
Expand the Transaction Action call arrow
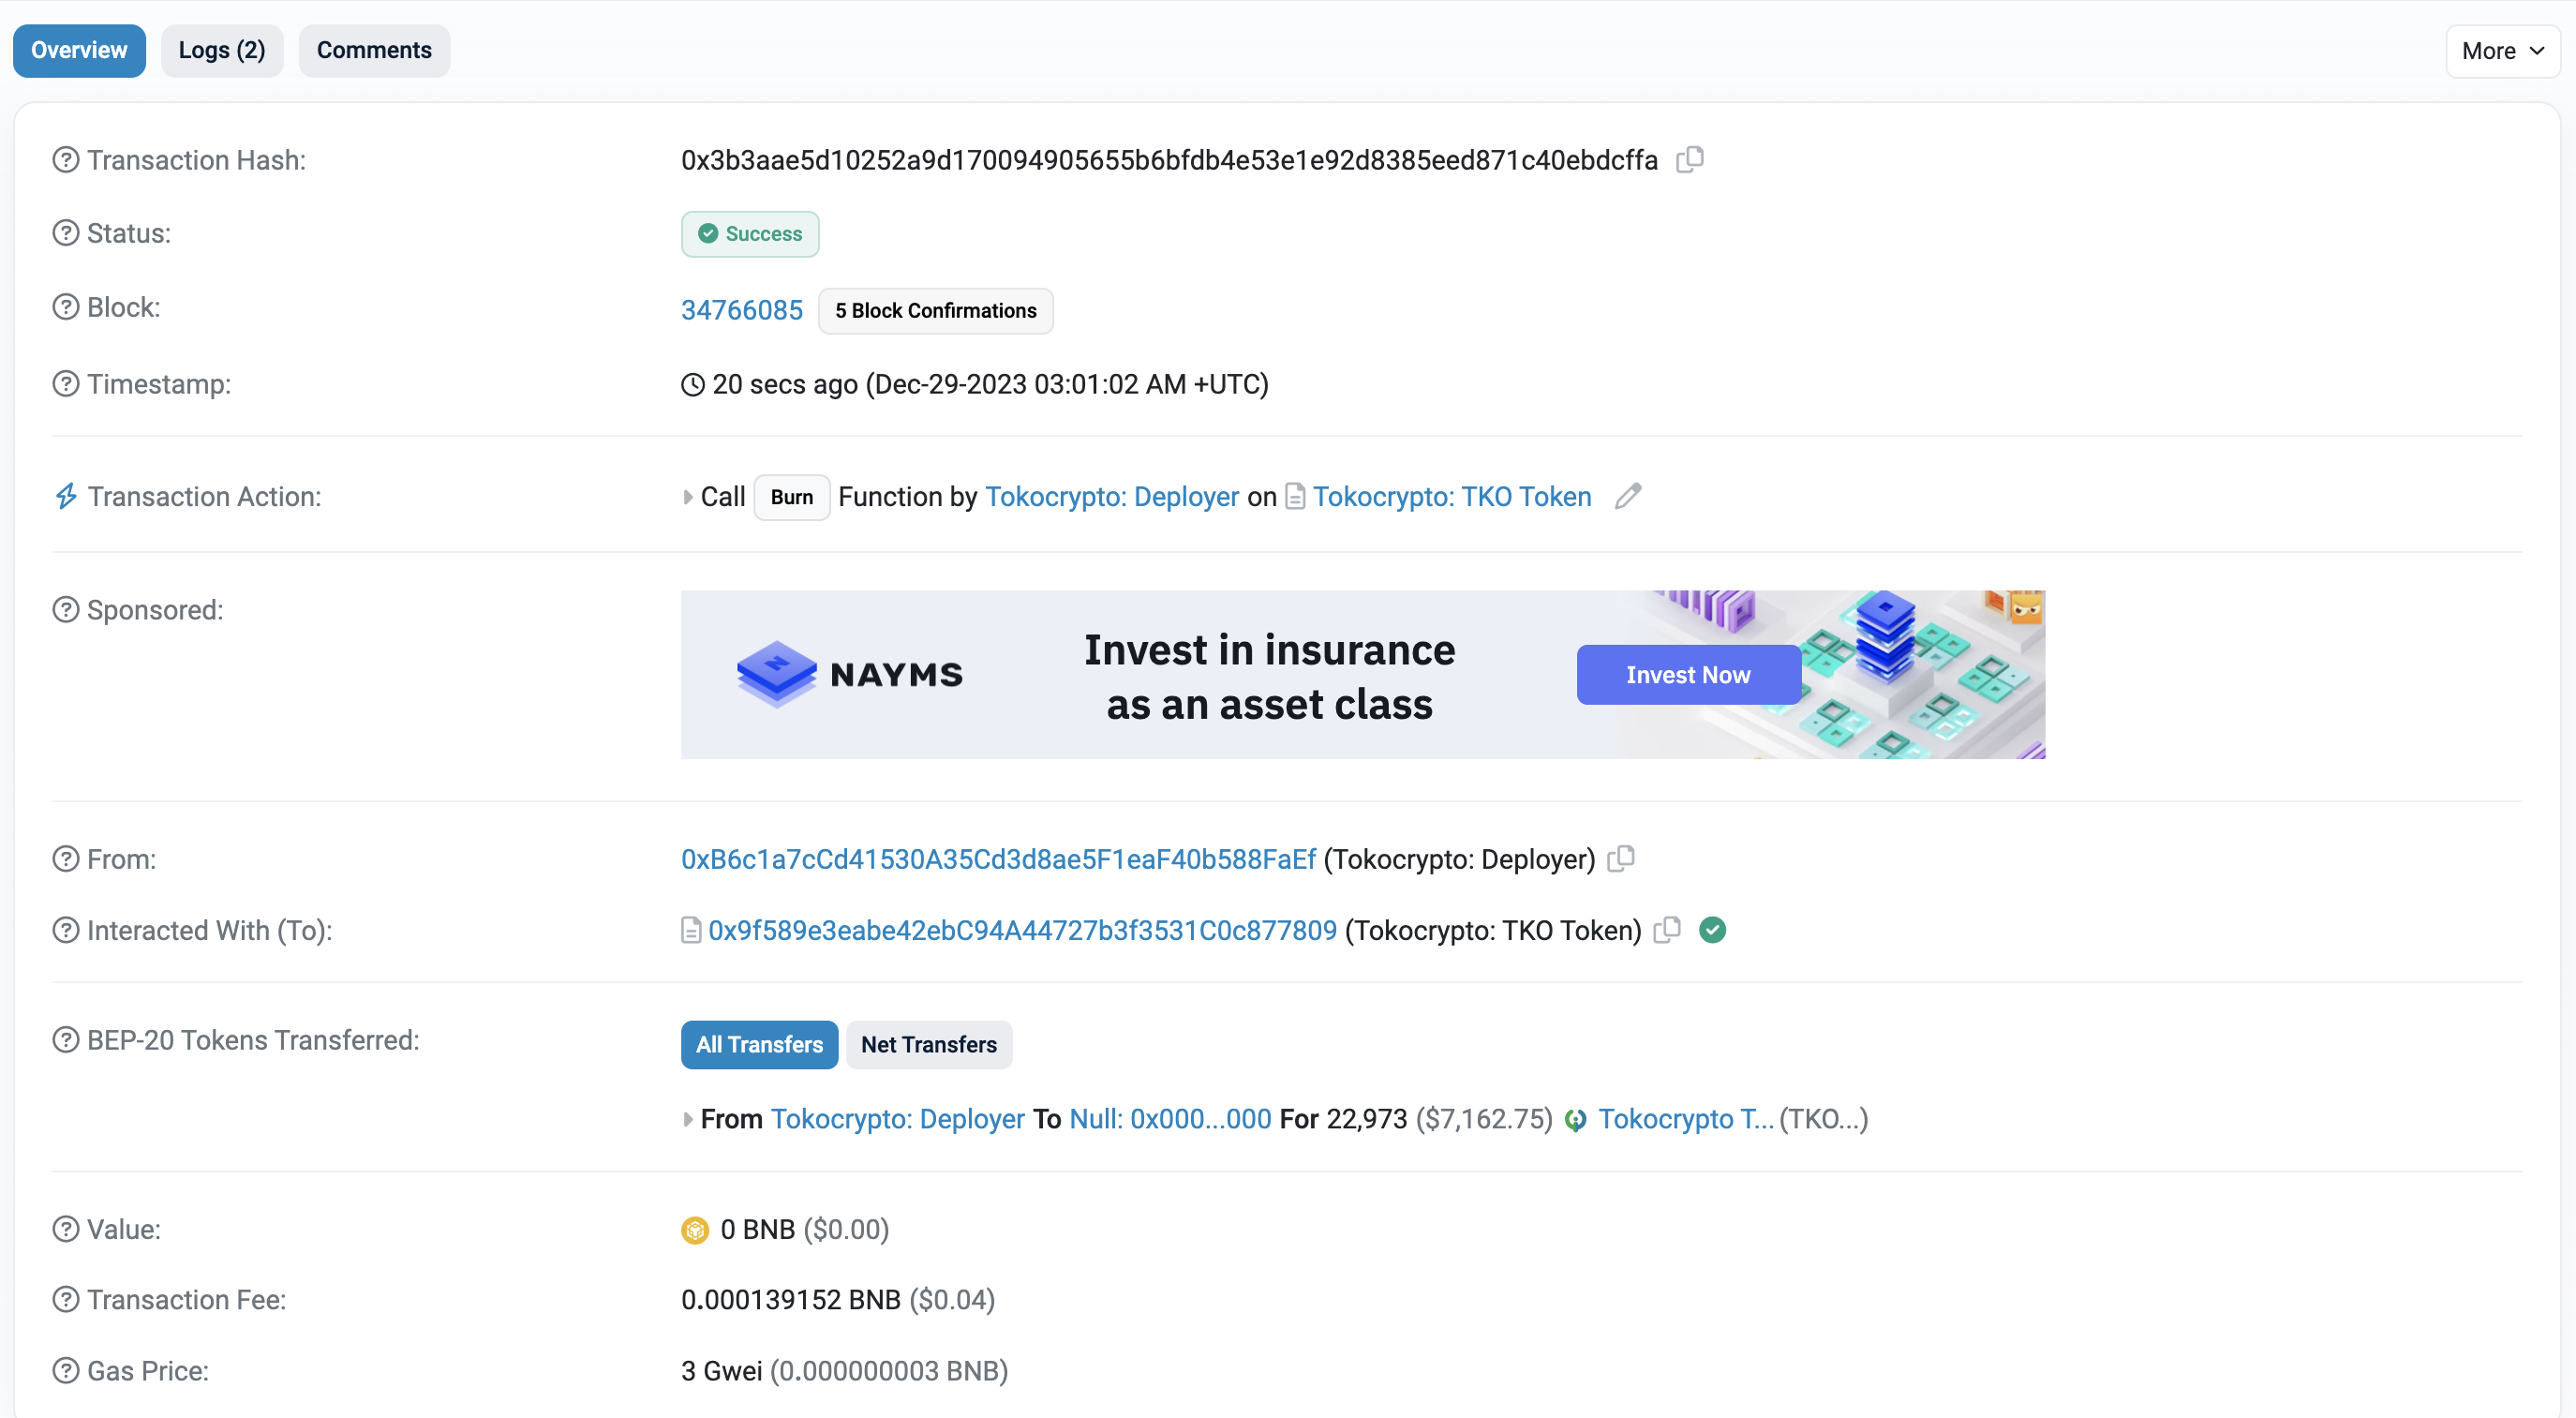click(x=688, y=497)
